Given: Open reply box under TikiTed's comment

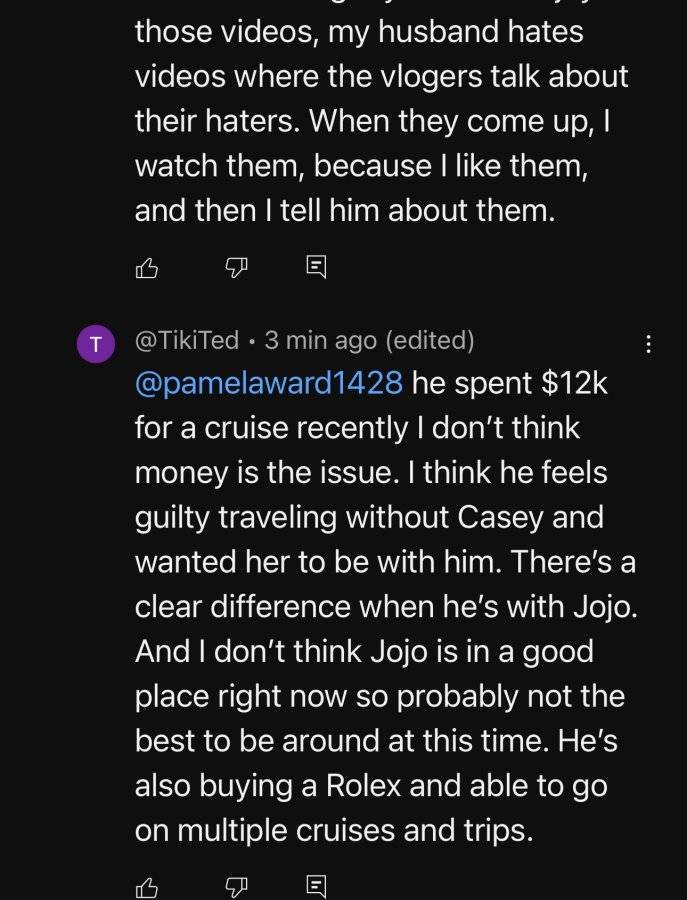Looking at the screenshot, I should click(x=316, y=887).
